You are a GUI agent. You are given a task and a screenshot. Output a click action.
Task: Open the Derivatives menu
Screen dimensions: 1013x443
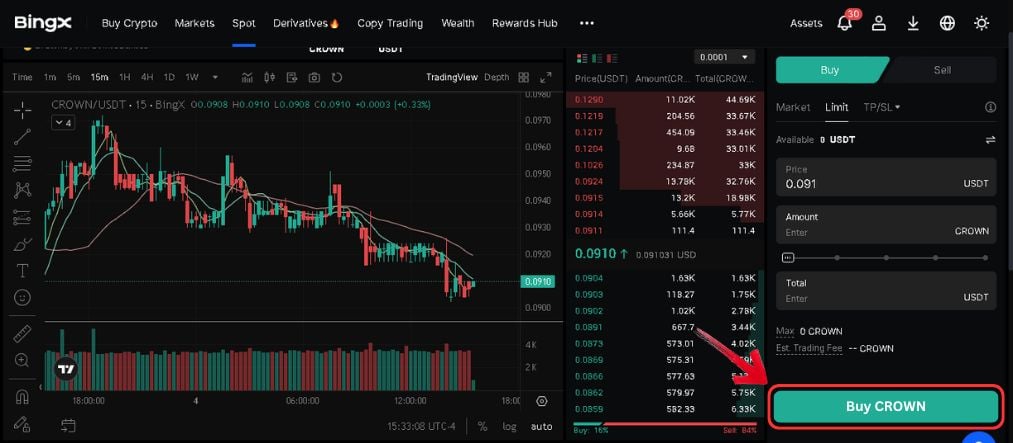click(306, 23)
